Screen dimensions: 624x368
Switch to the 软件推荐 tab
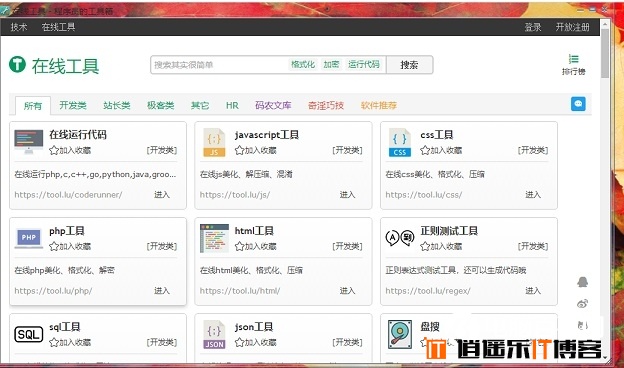point(379,105)
